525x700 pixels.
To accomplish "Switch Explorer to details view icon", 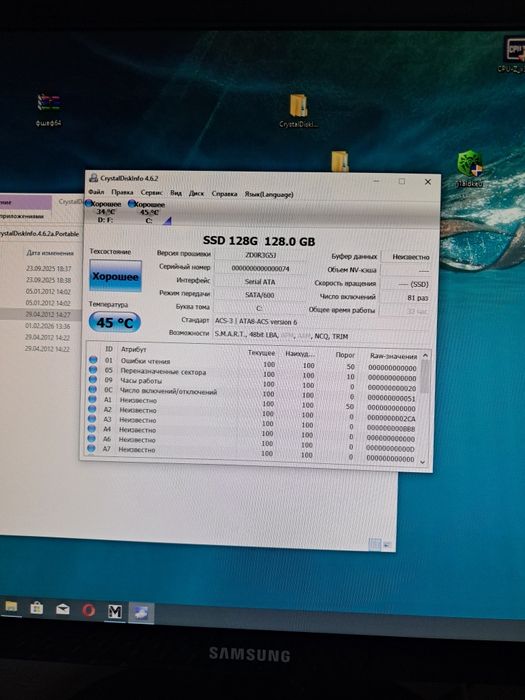I will coord(375,544).
